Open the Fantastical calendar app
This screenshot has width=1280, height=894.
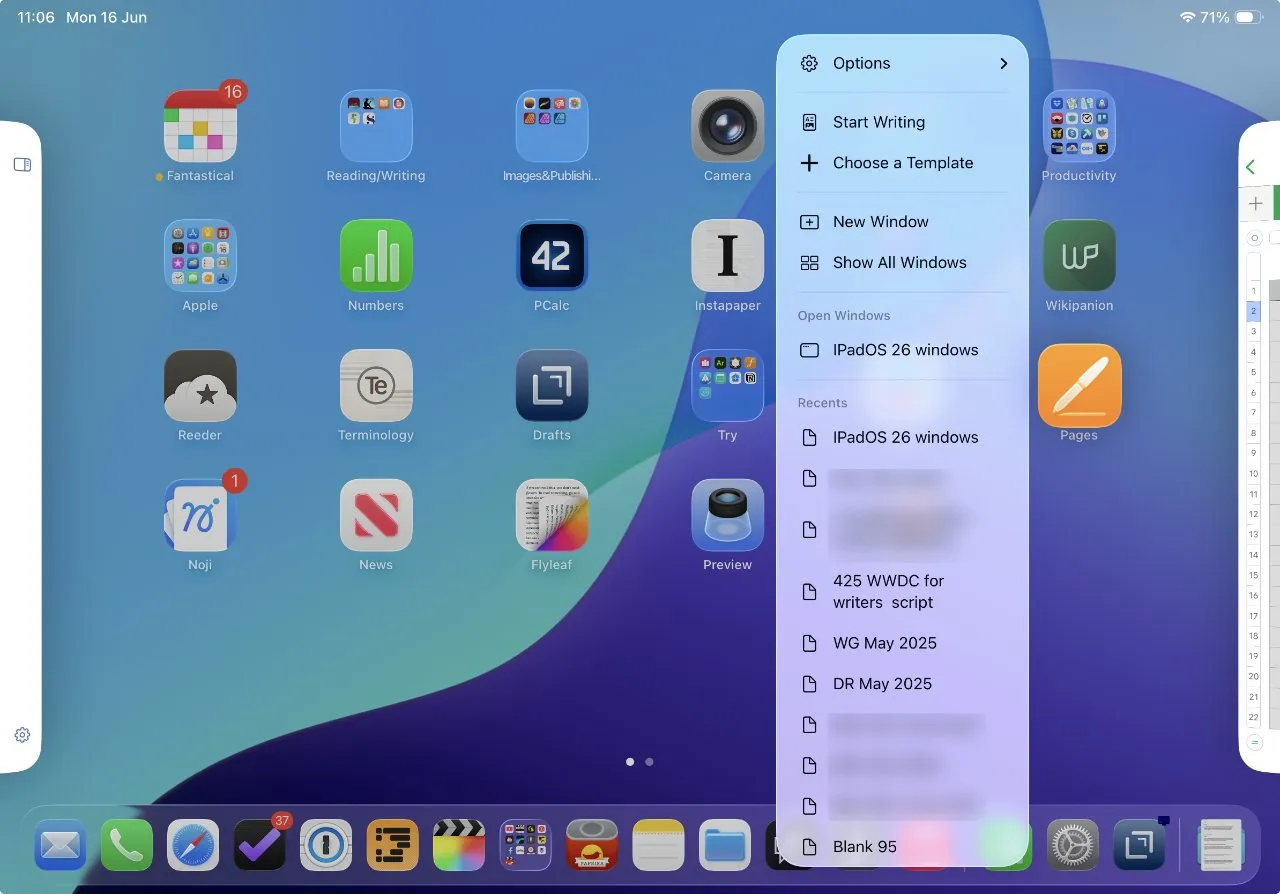click(x=200, y=126)
